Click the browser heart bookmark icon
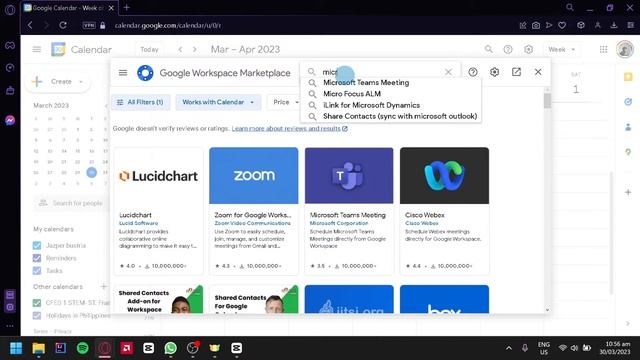The image size is (640, 360). [562, 25]
